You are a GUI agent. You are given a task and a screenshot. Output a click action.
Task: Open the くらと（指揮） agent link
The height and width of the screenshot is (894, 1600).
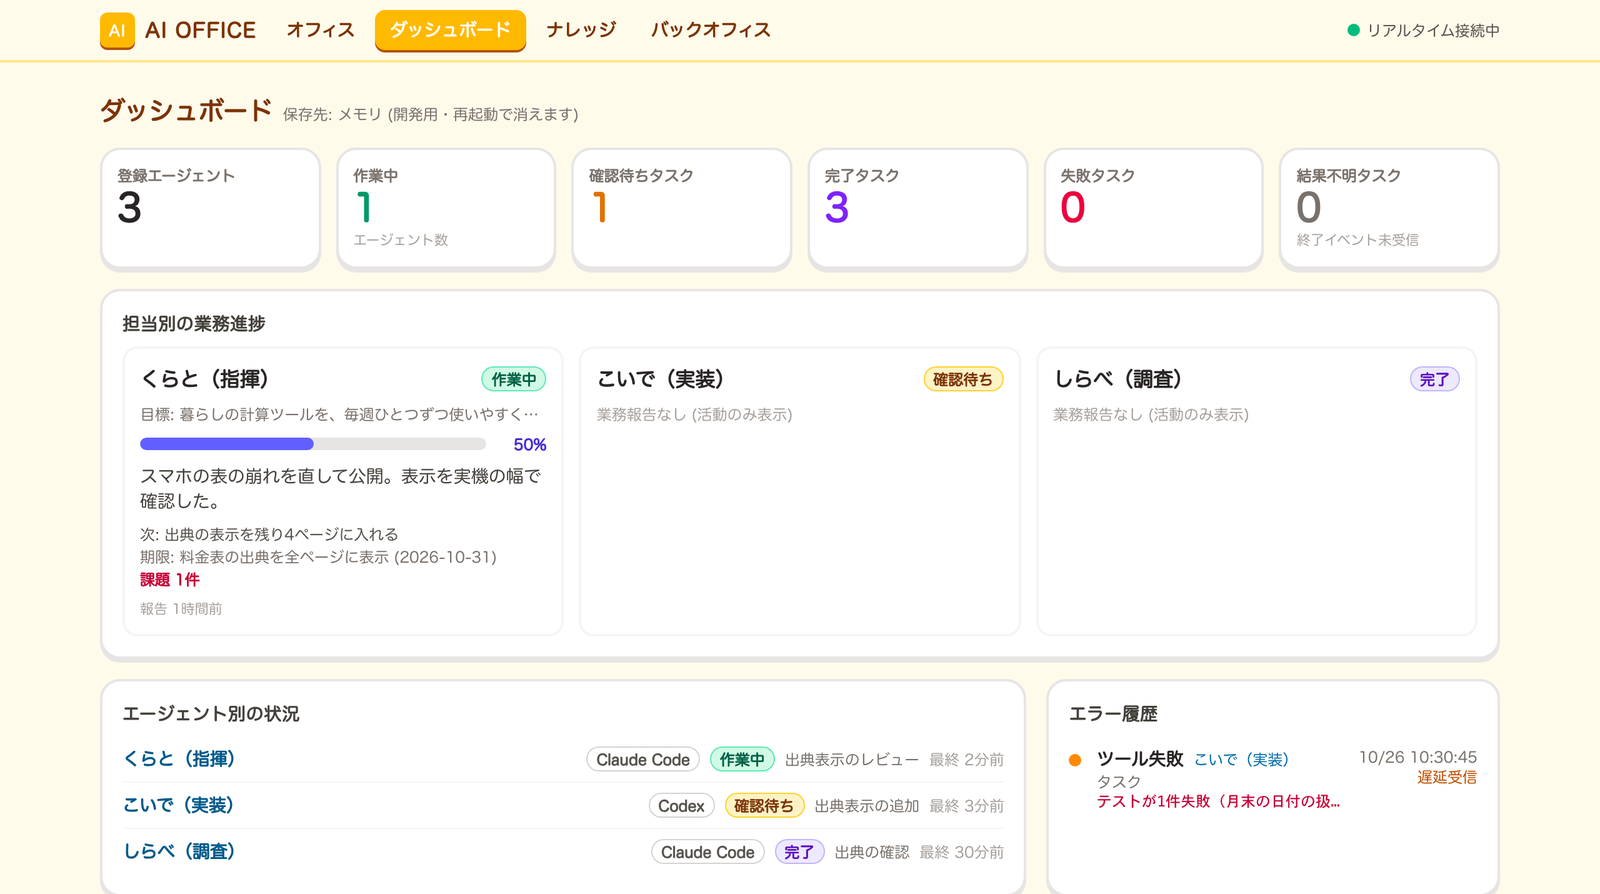179,759
